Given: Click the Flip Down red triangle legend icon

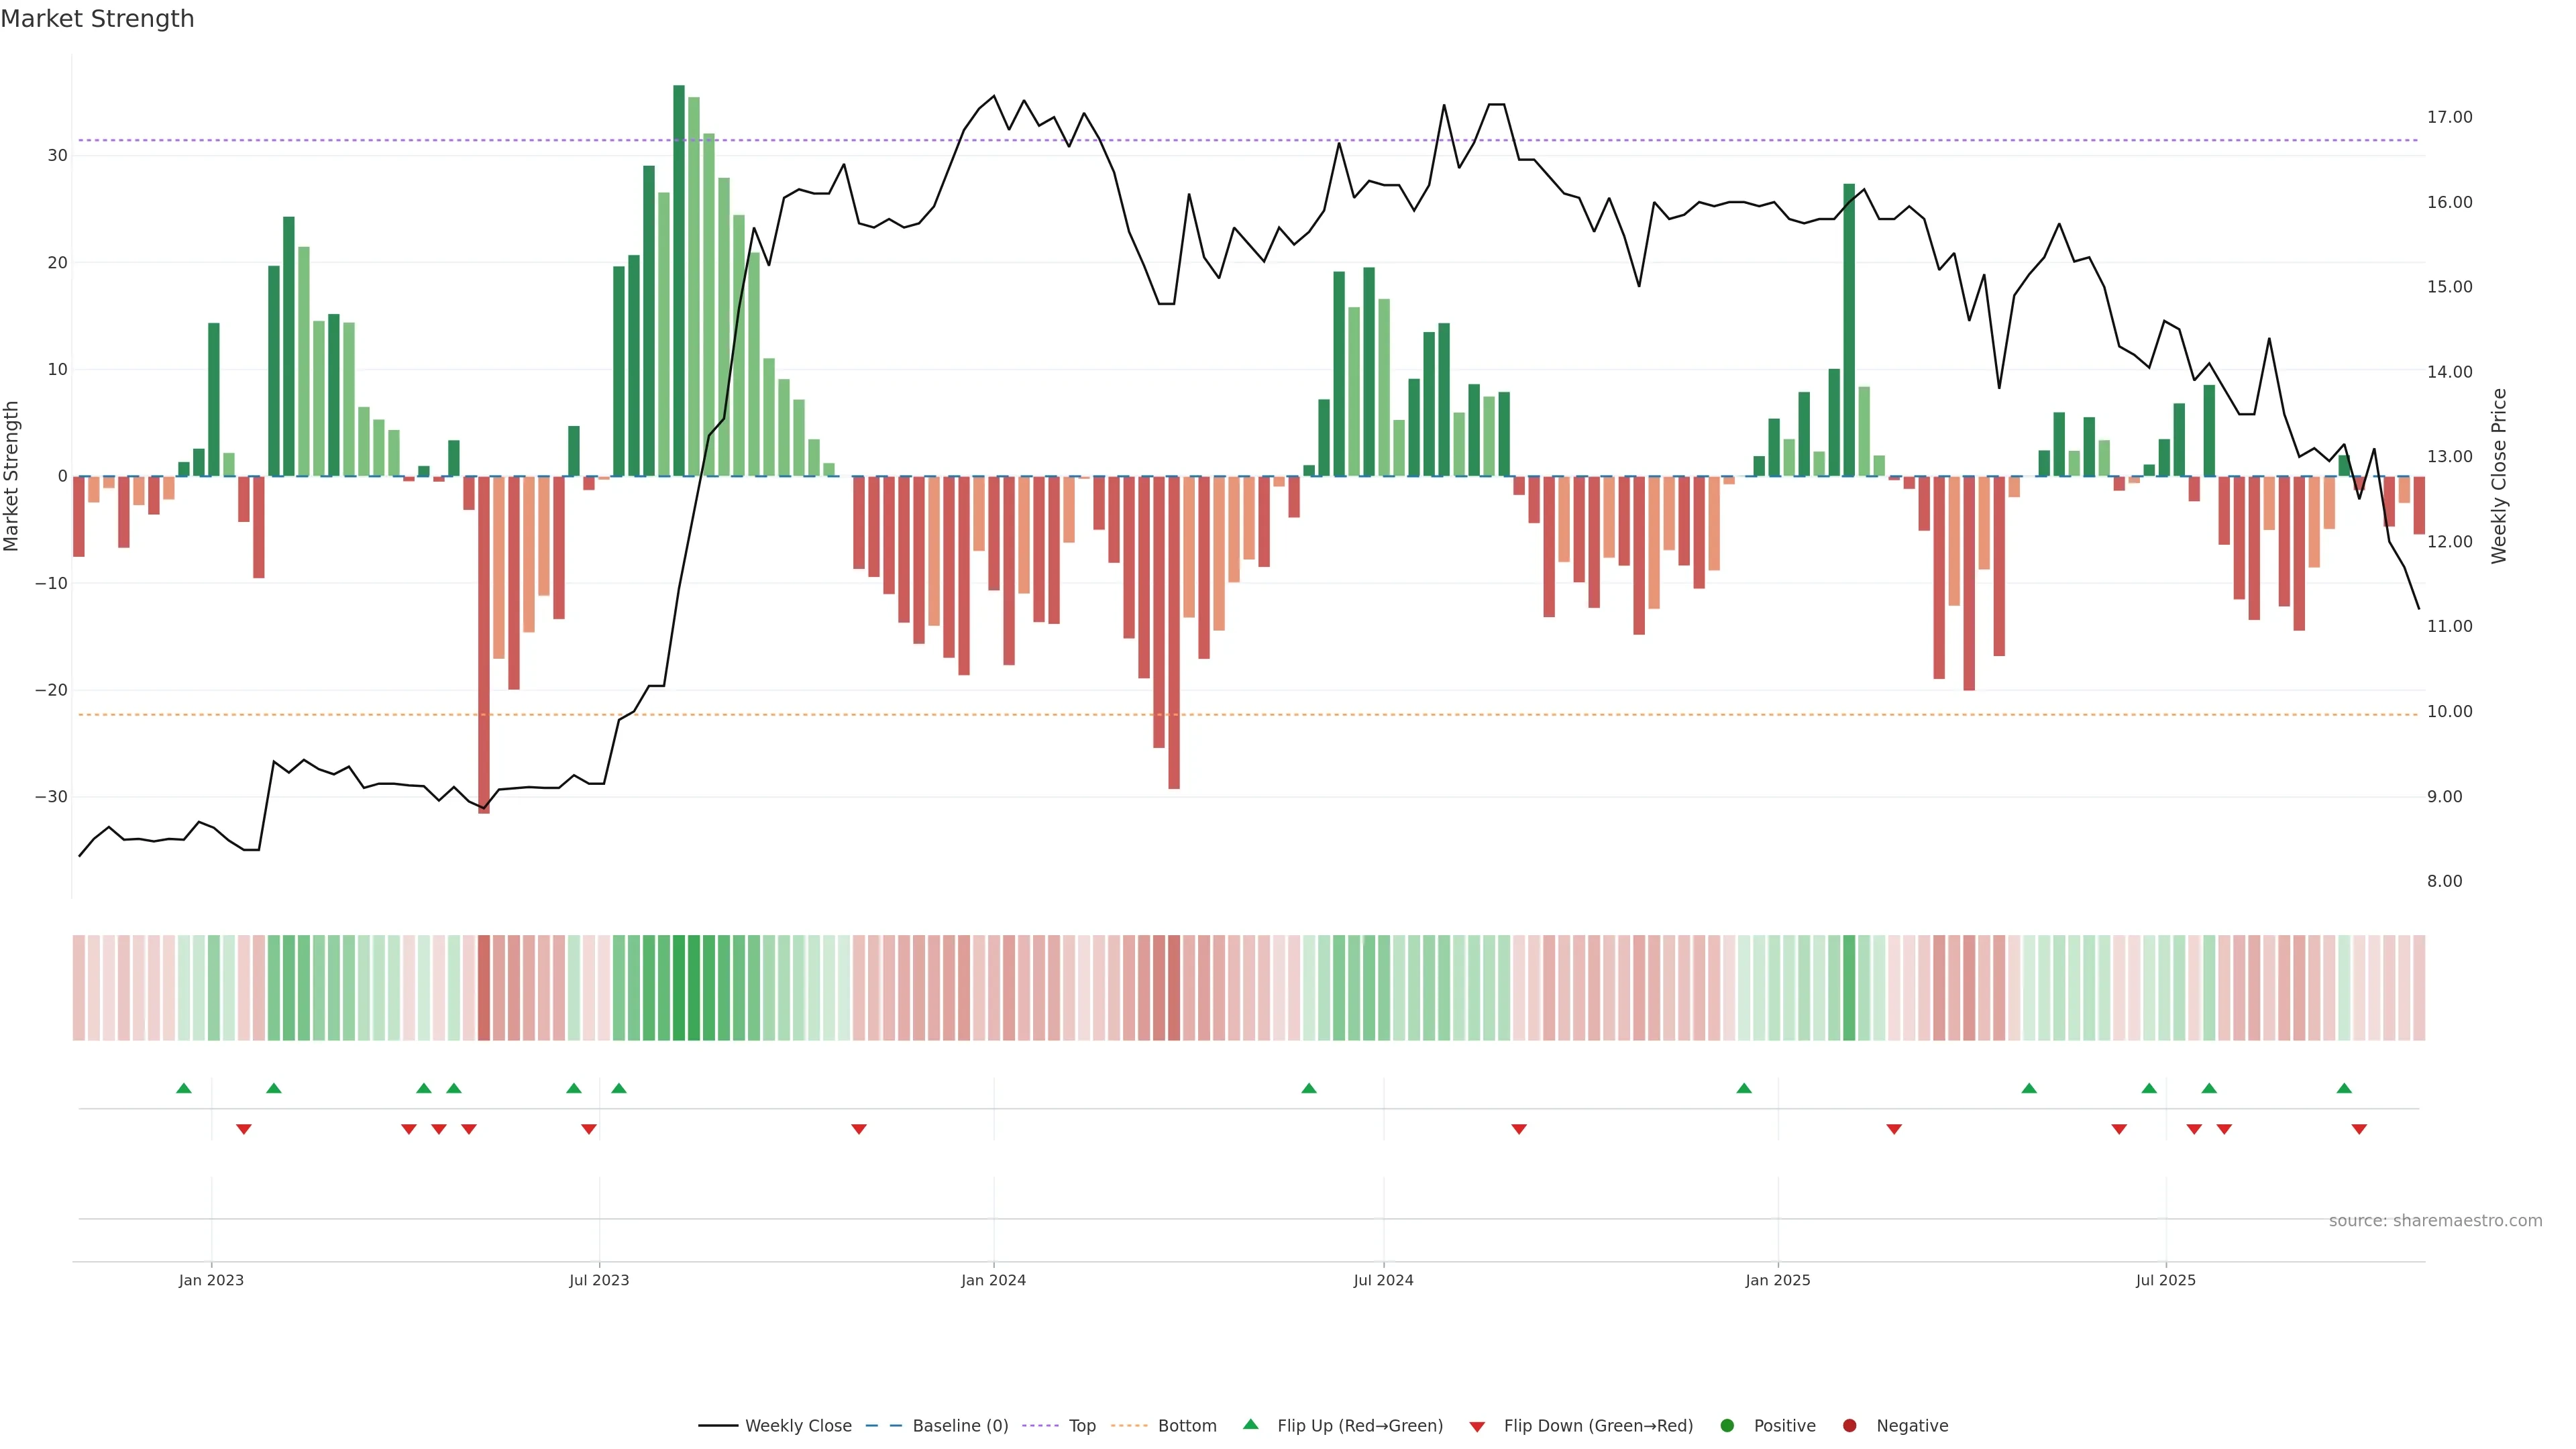Looking at the screenshot, I should click(x=1477, y=1427).
